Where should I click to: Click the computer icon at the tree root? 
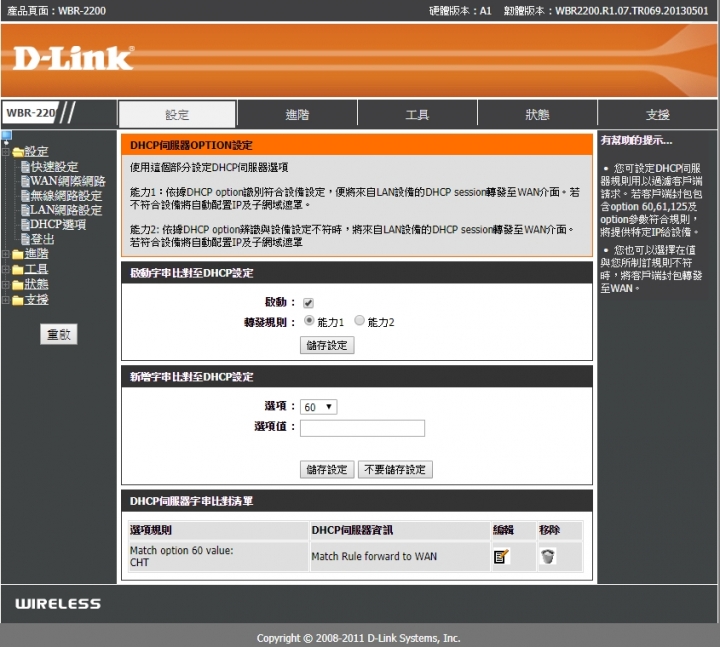[x=6, y=136]
